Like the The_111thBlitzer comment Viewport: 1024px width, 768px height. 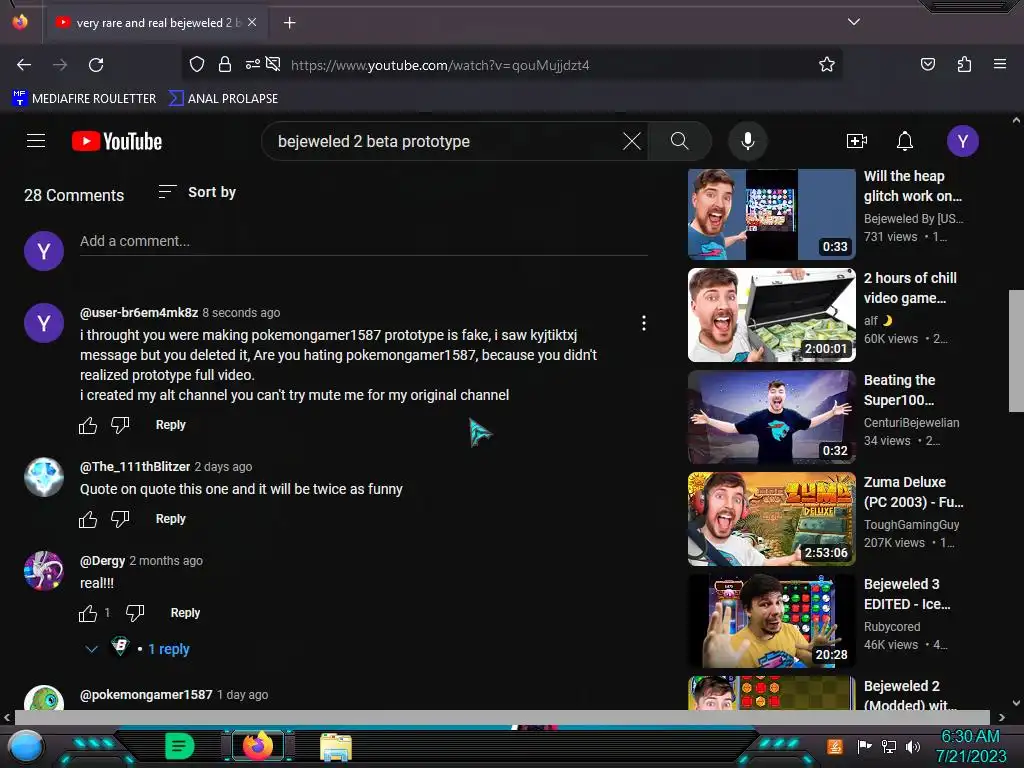[88, 520]
